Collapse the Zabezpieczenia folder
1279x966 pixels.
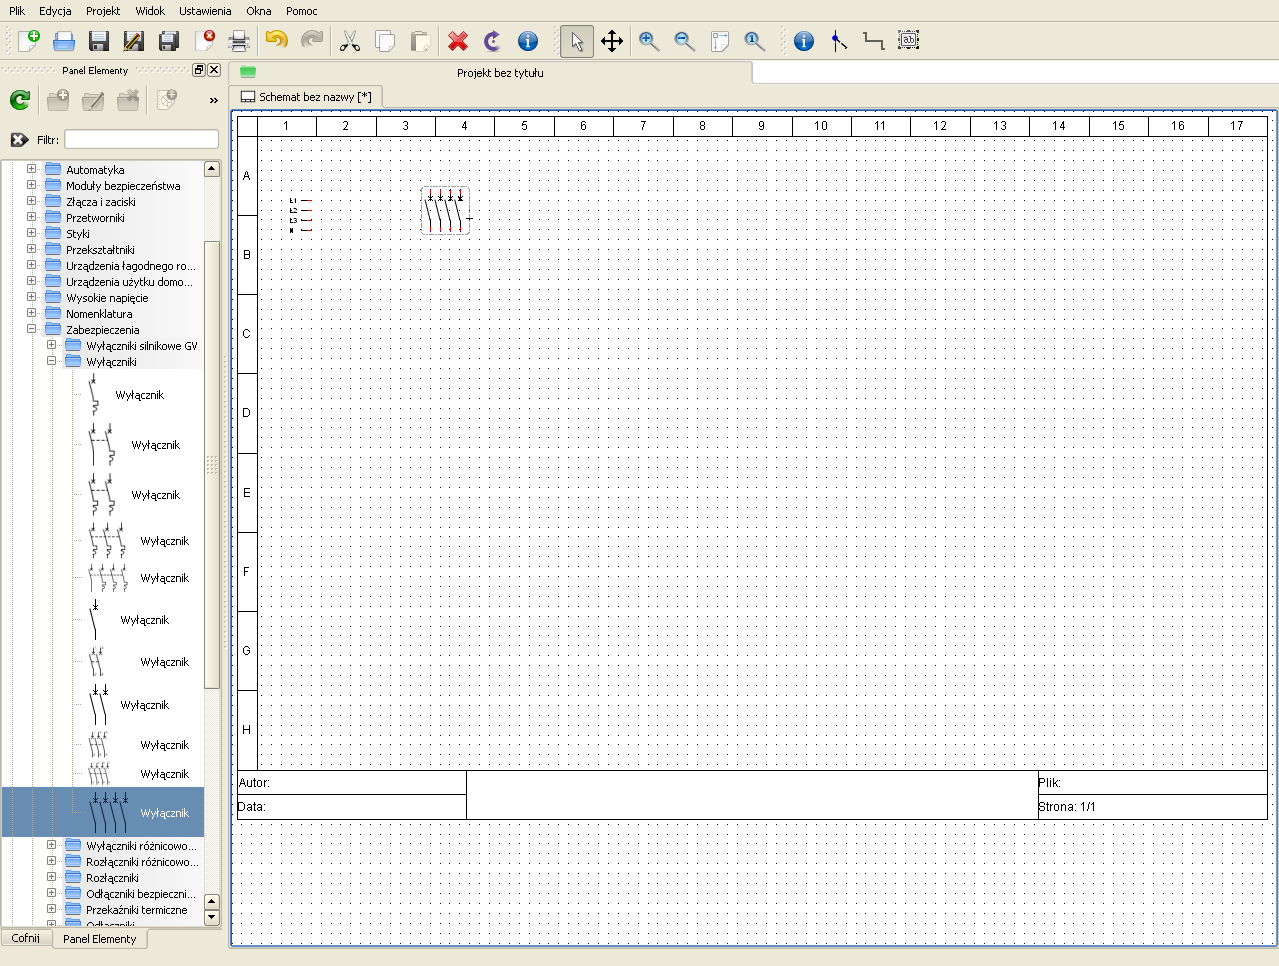pyautogui.click(x=31, y=329)
